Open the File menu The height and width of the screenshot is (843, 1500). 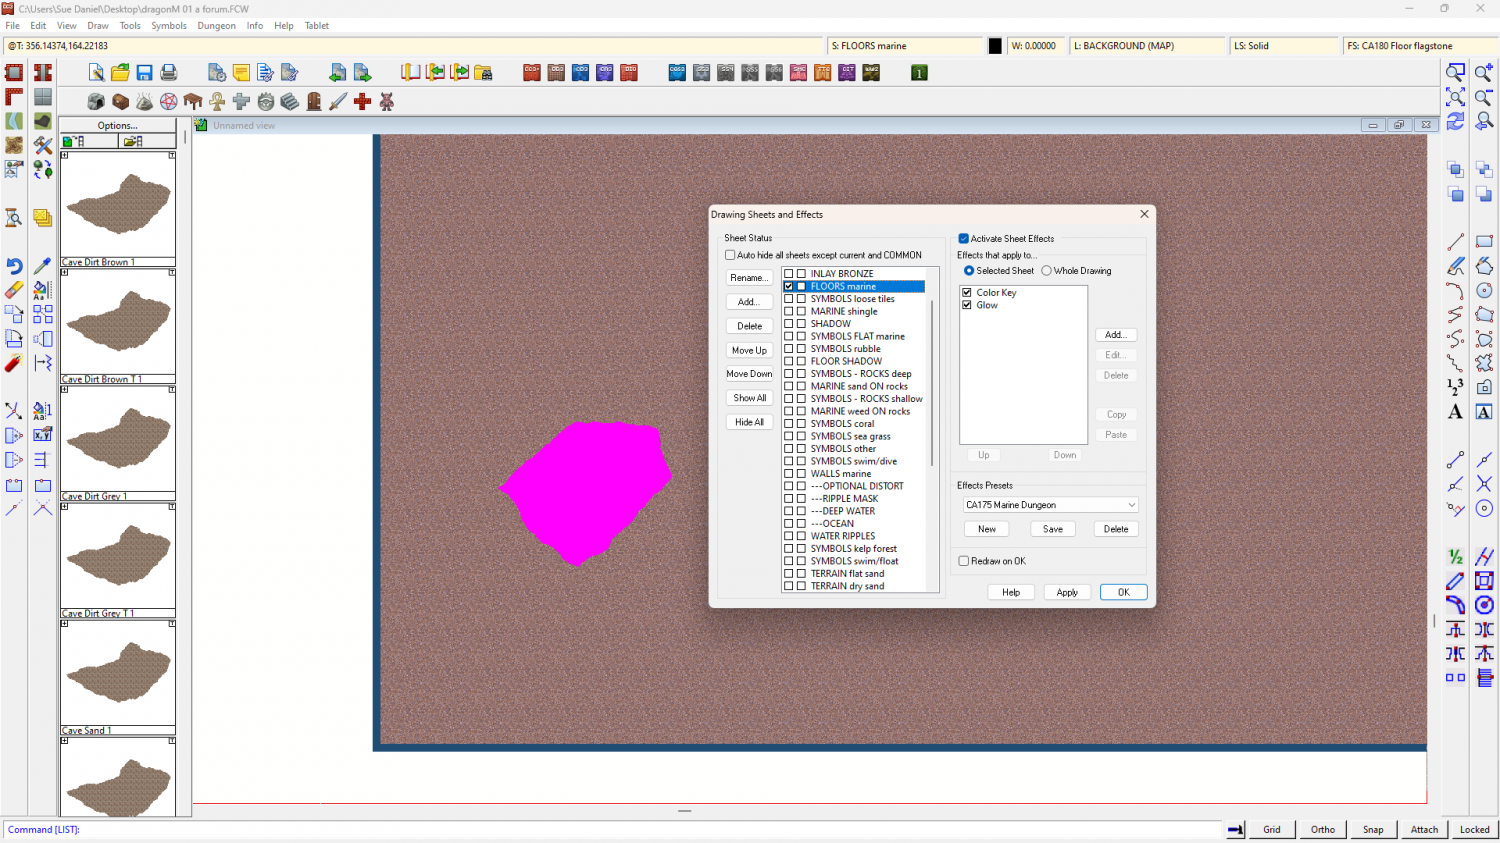pyautogui.click(x=13, y=26)
